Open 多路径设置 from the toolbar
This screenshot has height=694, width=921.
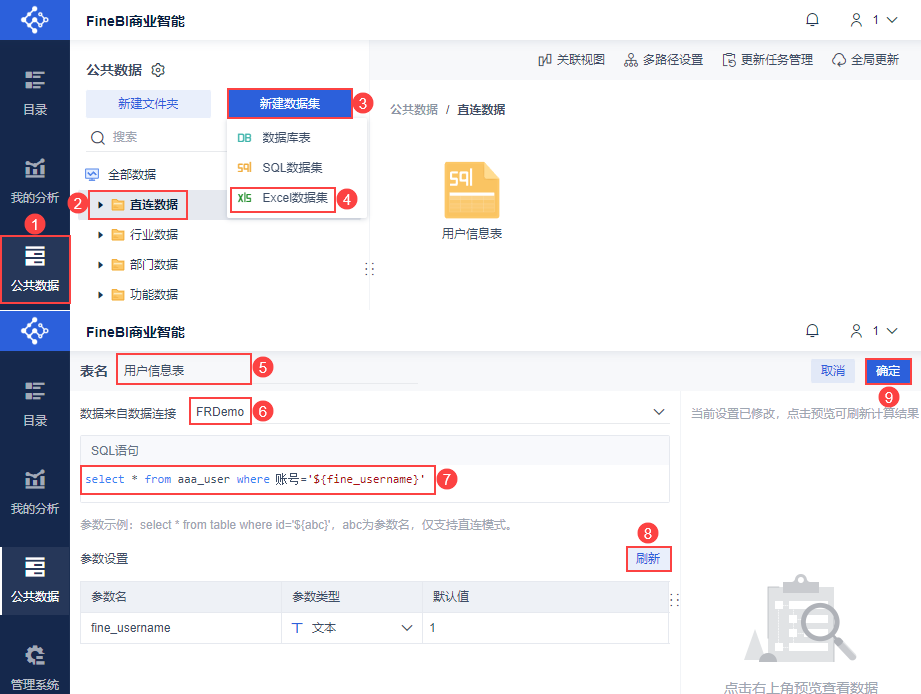coord(663,59)
